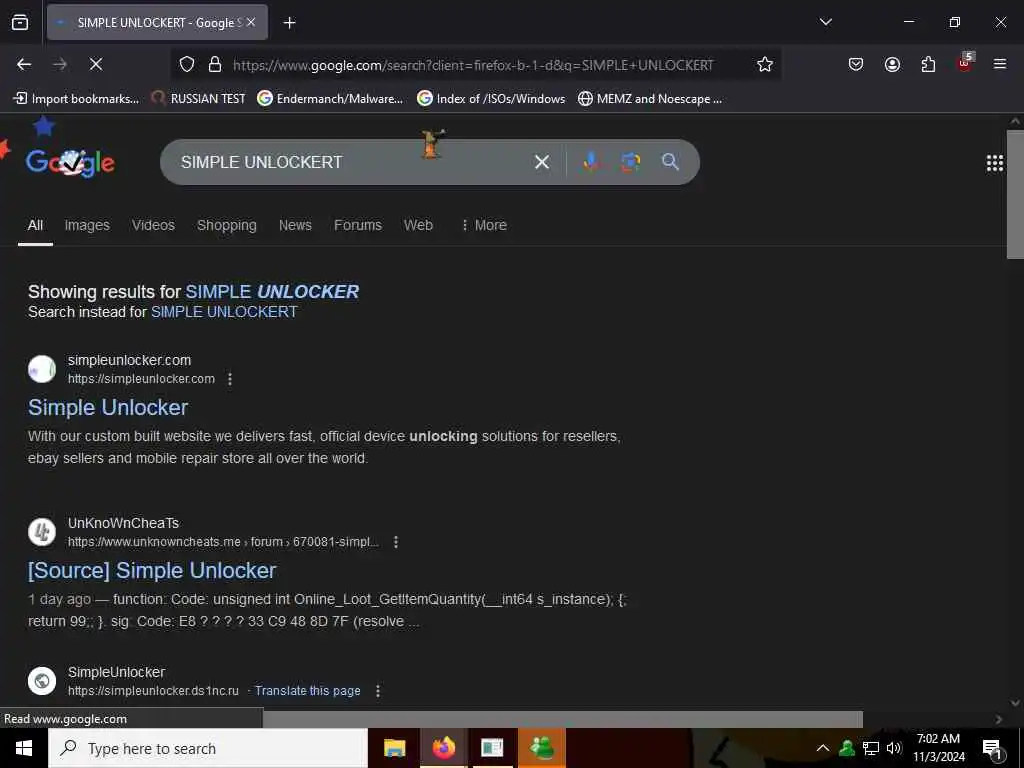Image resolution: width=1024 pixels, height=768 pixels.
Task: Show hidden system tray icons
Action: pos(823,748)
